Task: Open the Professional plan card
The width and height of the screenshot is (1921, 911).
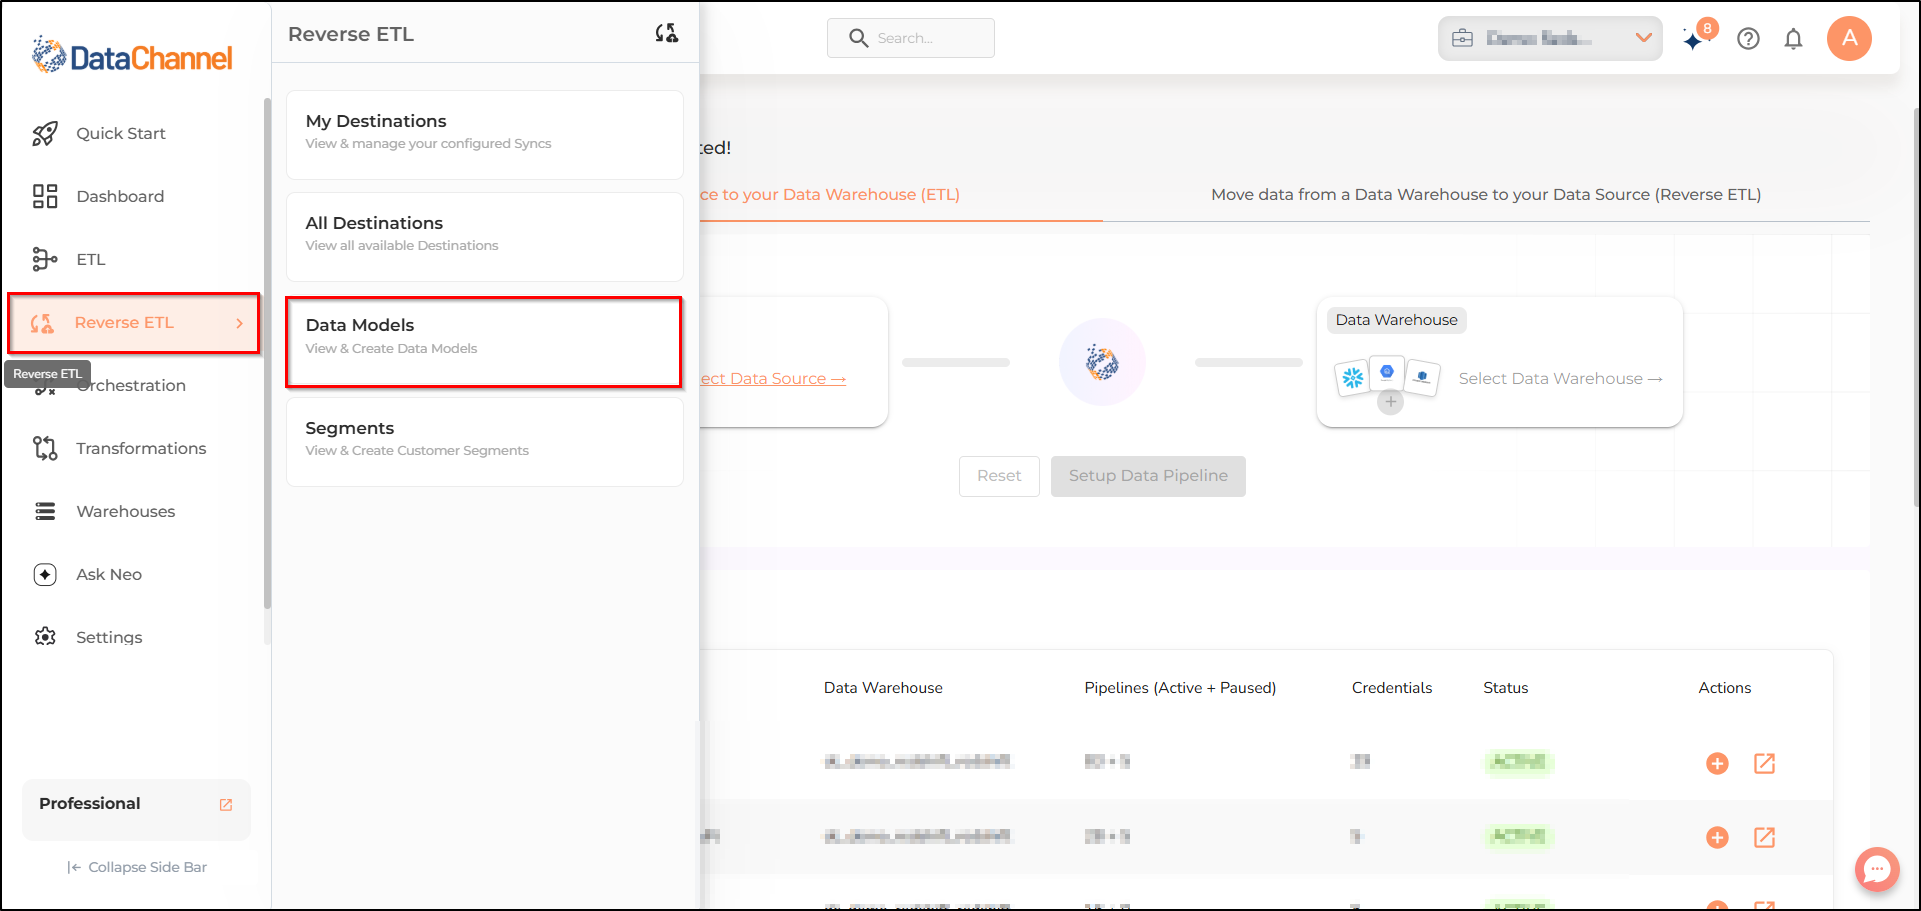Action: coord(136,809)
